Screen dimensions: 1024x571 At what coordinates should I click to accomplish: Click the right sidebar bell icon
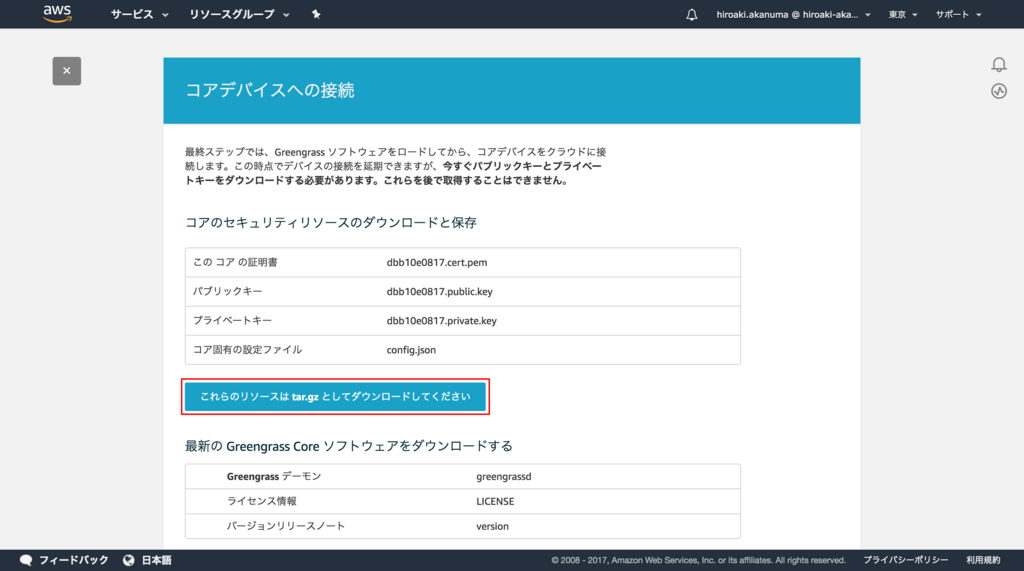click(999, 64)
